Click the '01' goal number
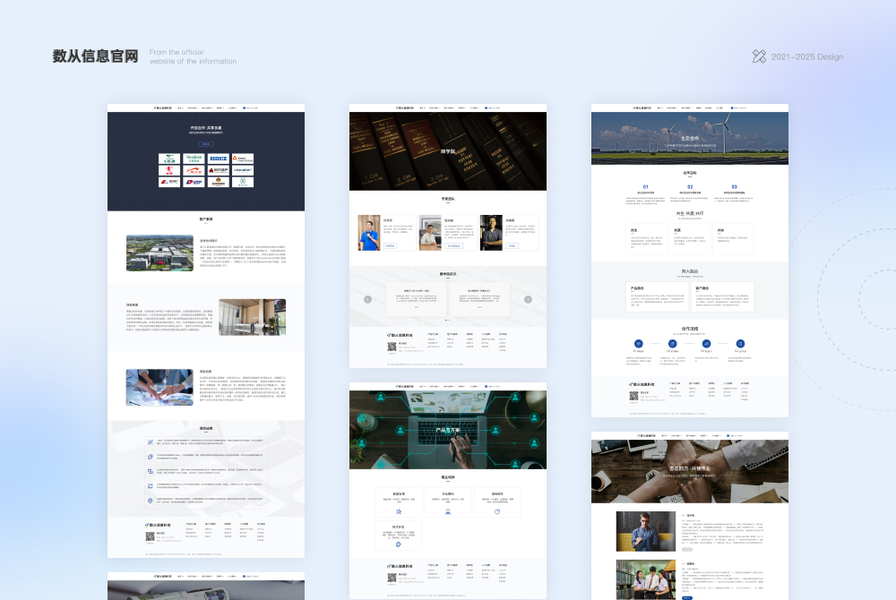Viewport: 896px width, 600px height. click(646, 187)
